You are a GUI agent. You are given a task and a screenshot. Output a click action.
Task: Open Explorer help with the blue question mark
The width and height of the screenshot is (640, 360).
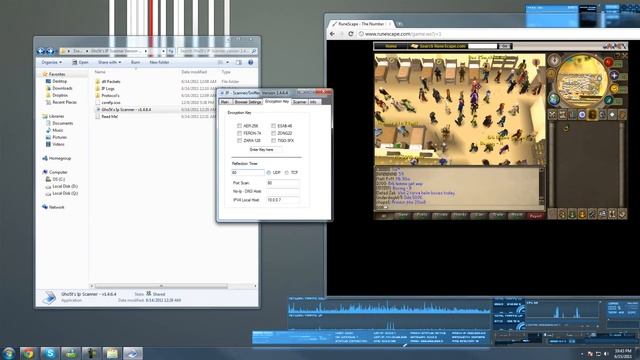[251, 62]
